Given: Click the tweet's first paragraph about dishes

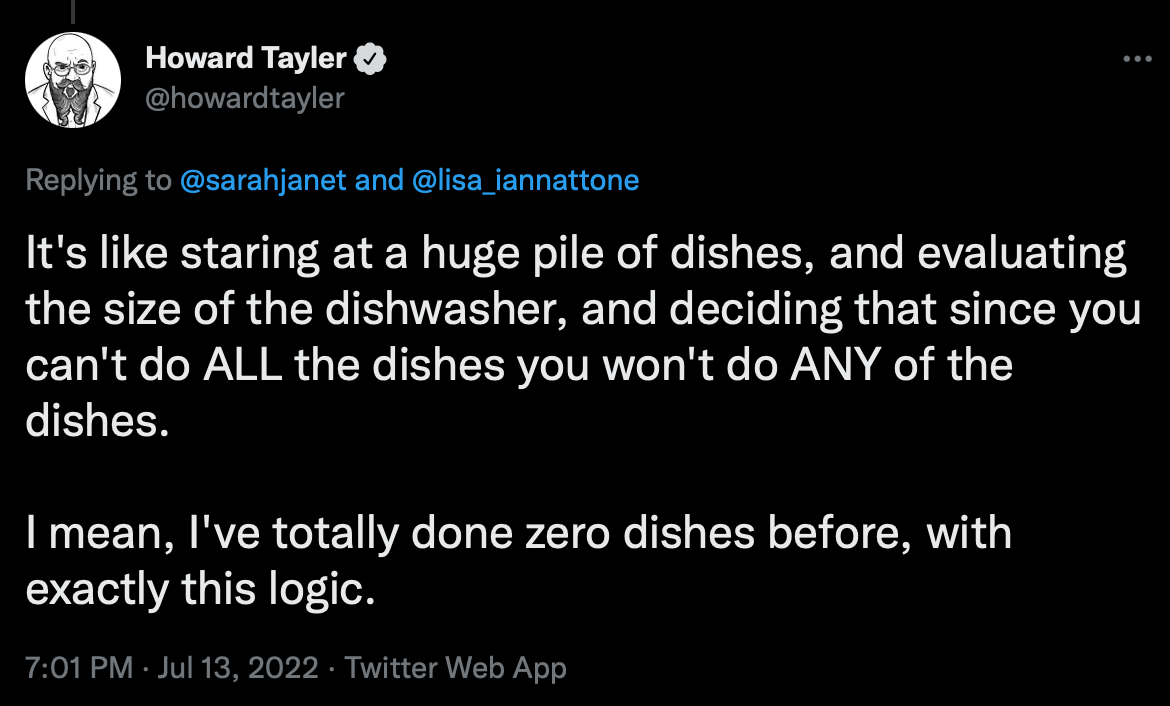Looking at the screenshot, I should pos(580,310).
